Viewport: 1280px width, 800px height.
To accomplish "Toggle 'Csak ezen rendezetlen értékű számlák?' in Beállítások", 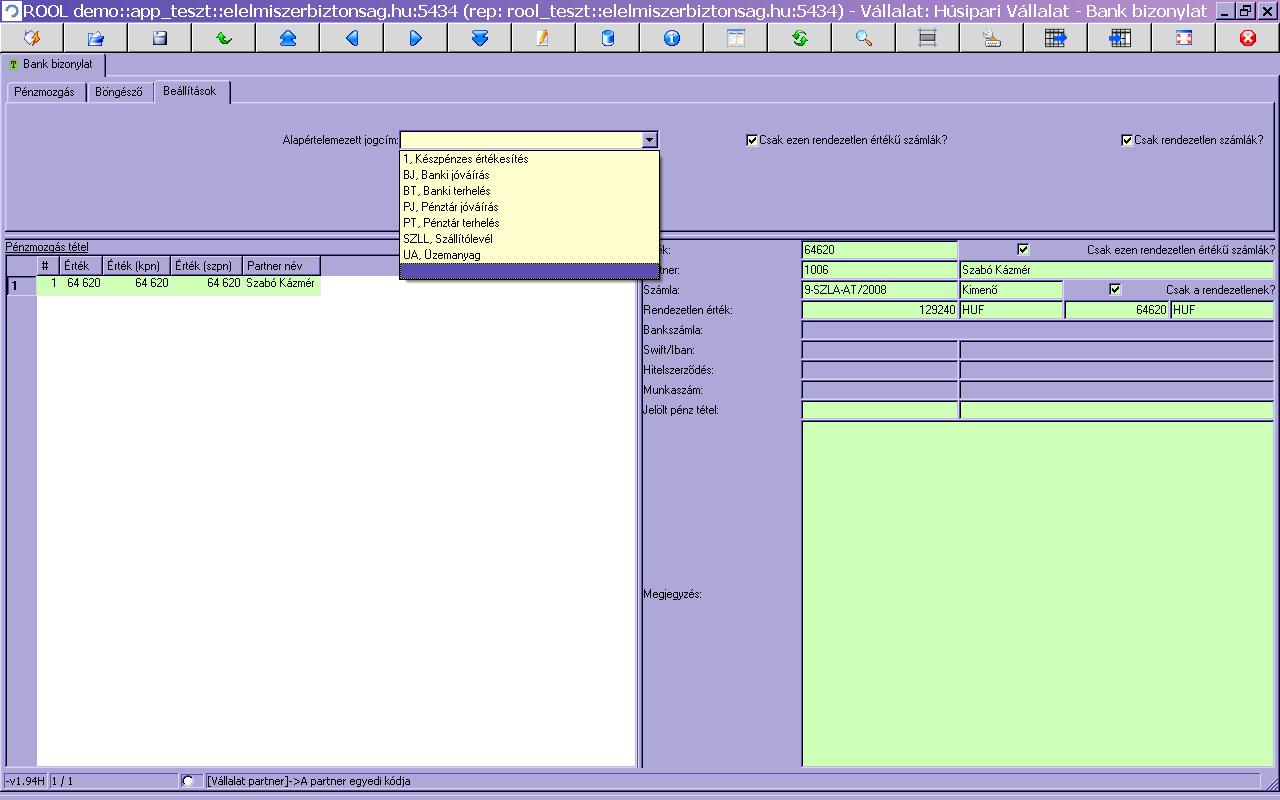I will 752,140.
